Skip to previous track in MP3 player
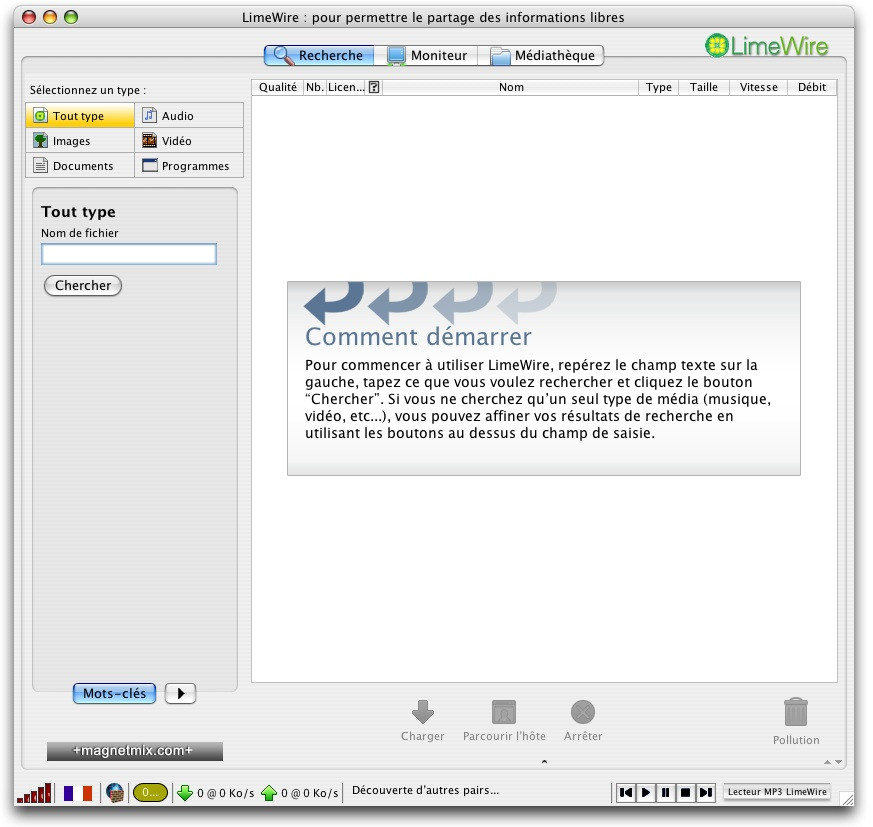 click(x=626, y=792)
